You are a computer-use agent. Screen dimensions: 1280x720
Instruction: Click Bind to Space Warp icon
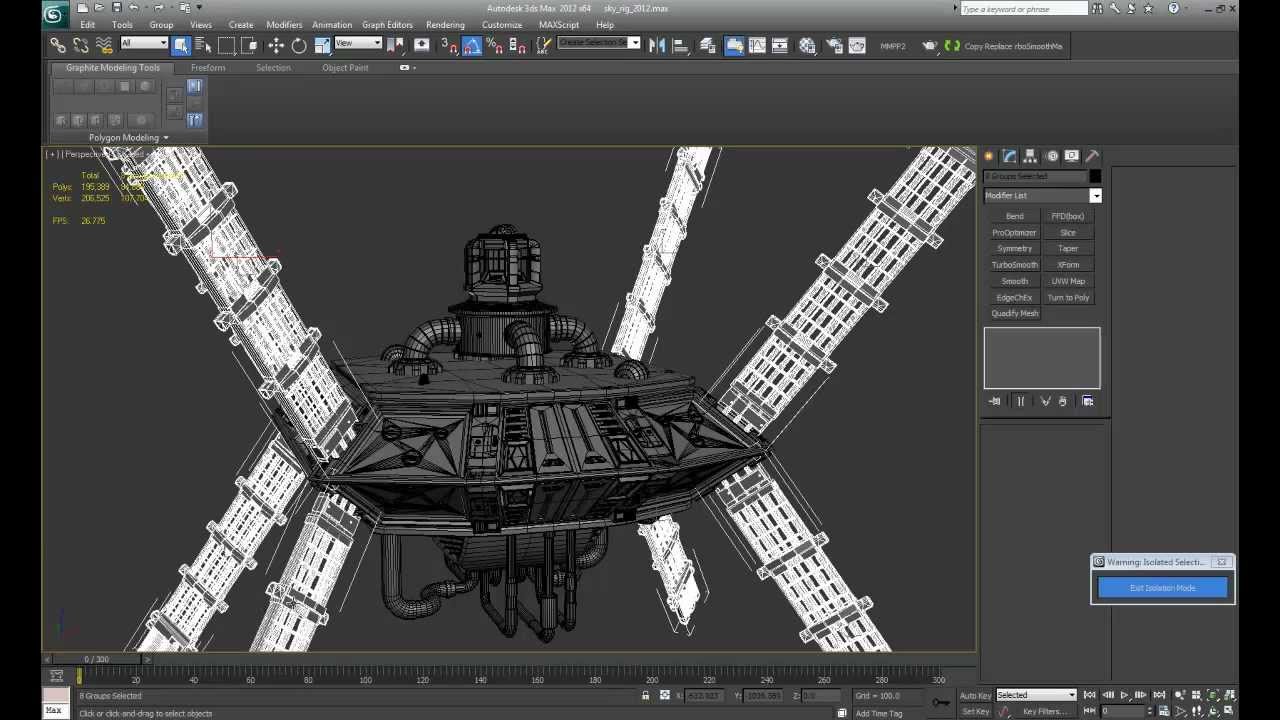click(104, 45)
